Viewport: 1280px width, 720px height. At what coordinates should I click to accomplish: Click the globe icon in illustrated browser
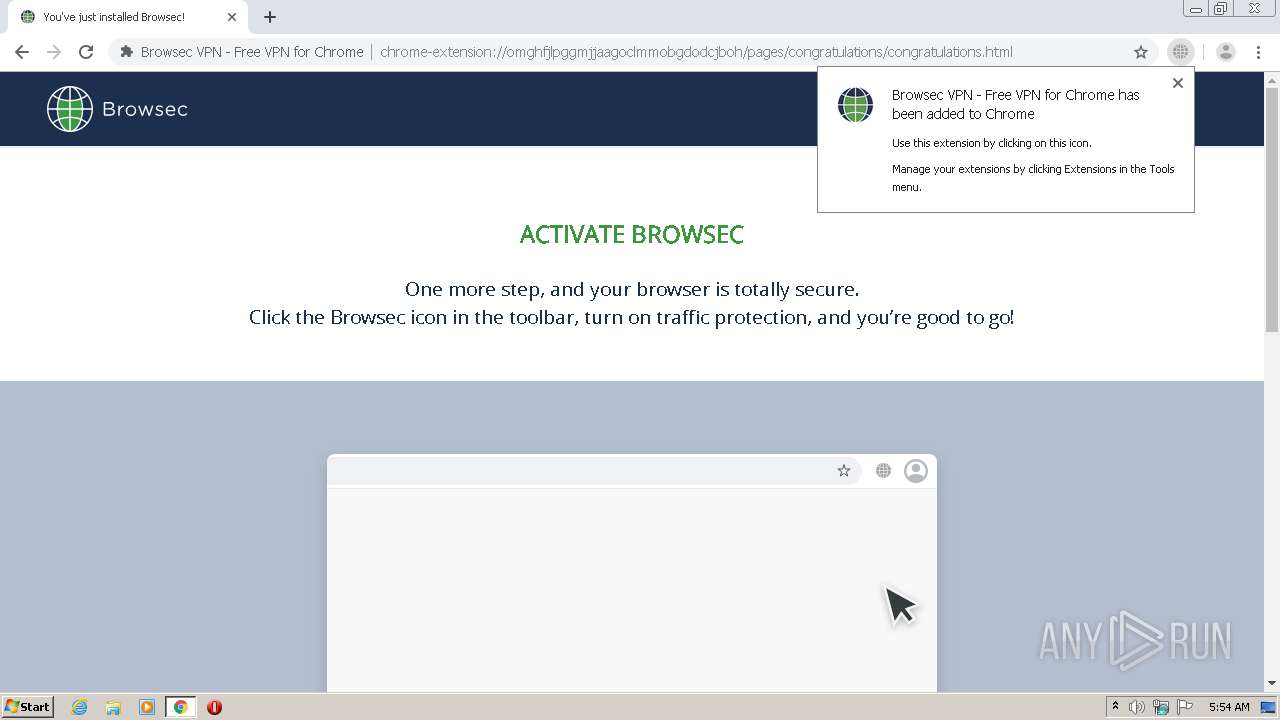[x=883, y=471]
